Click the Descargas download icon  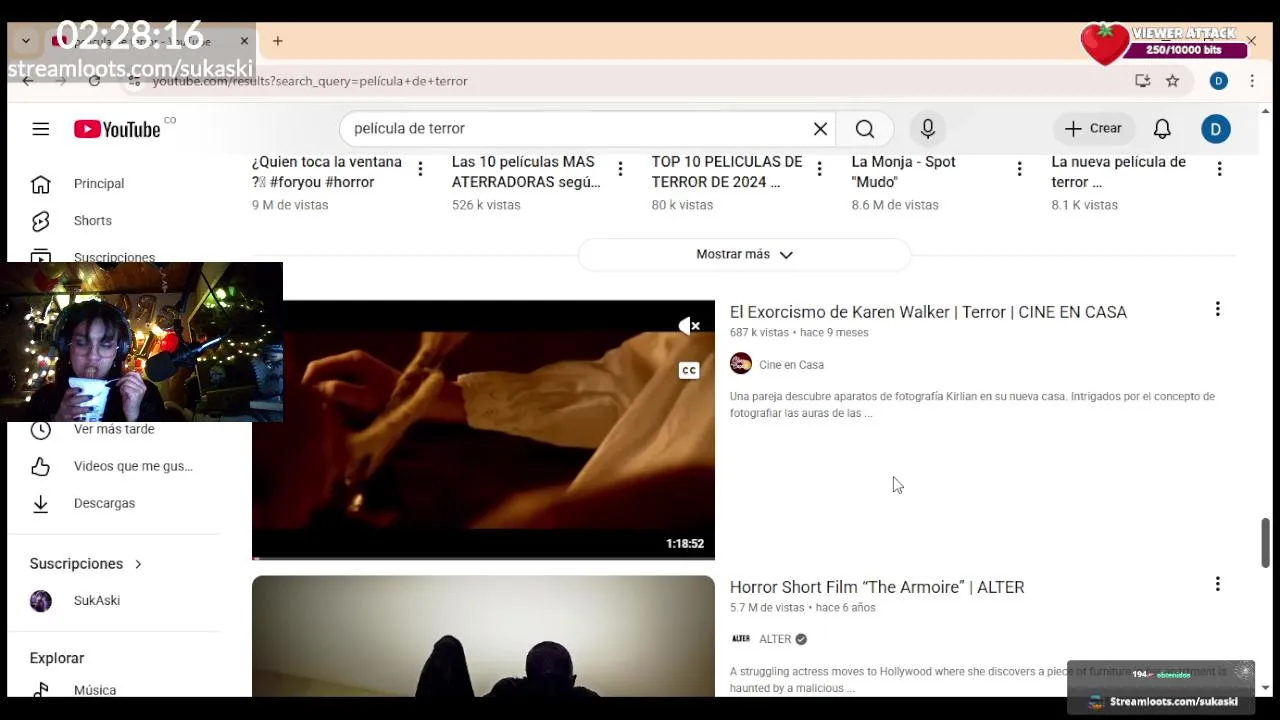(x=40, y=503)
